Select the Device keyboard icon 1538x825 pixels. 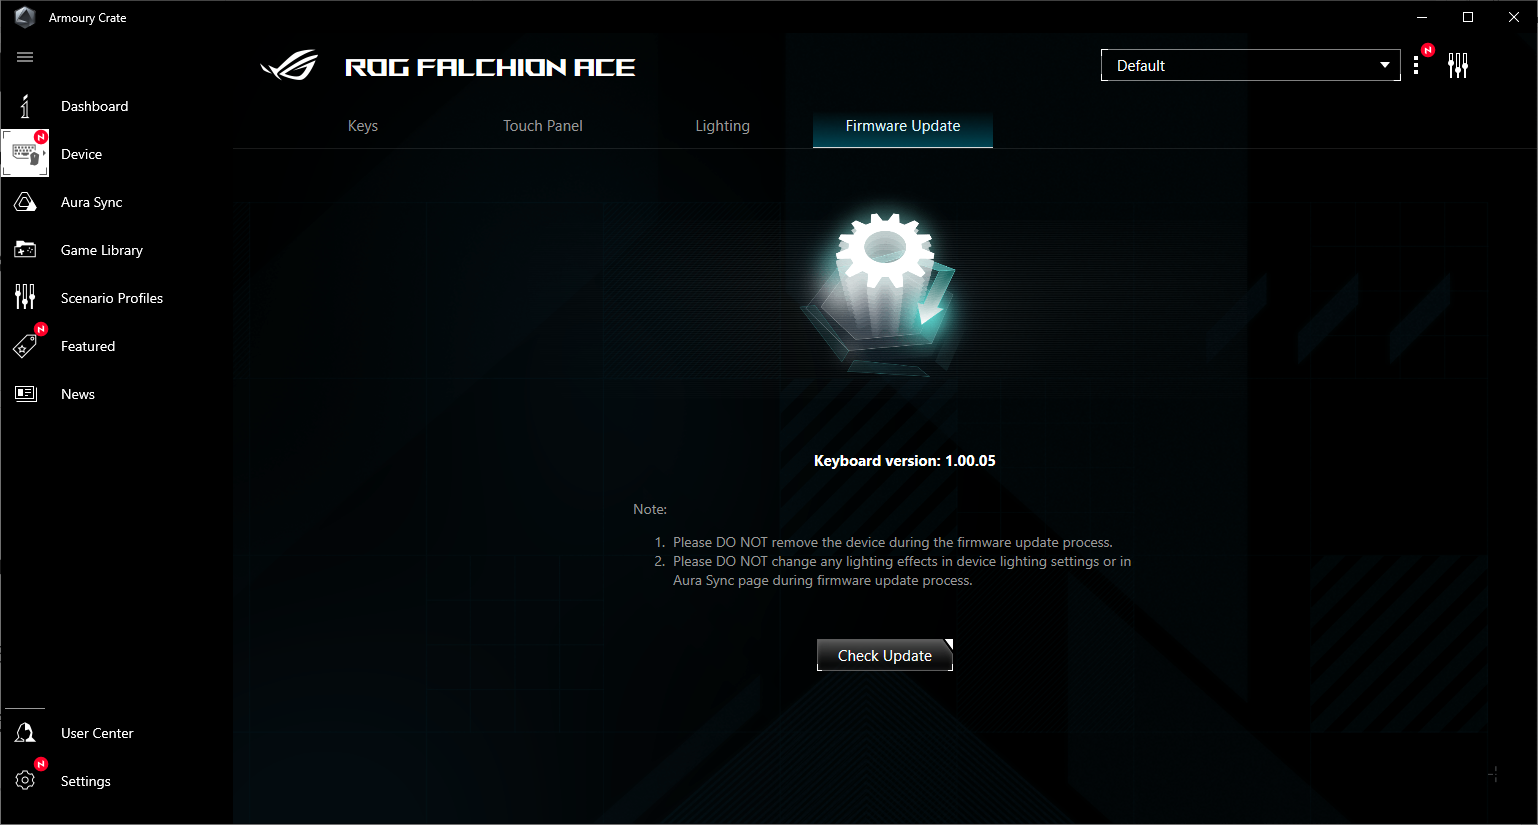point(25,154)
